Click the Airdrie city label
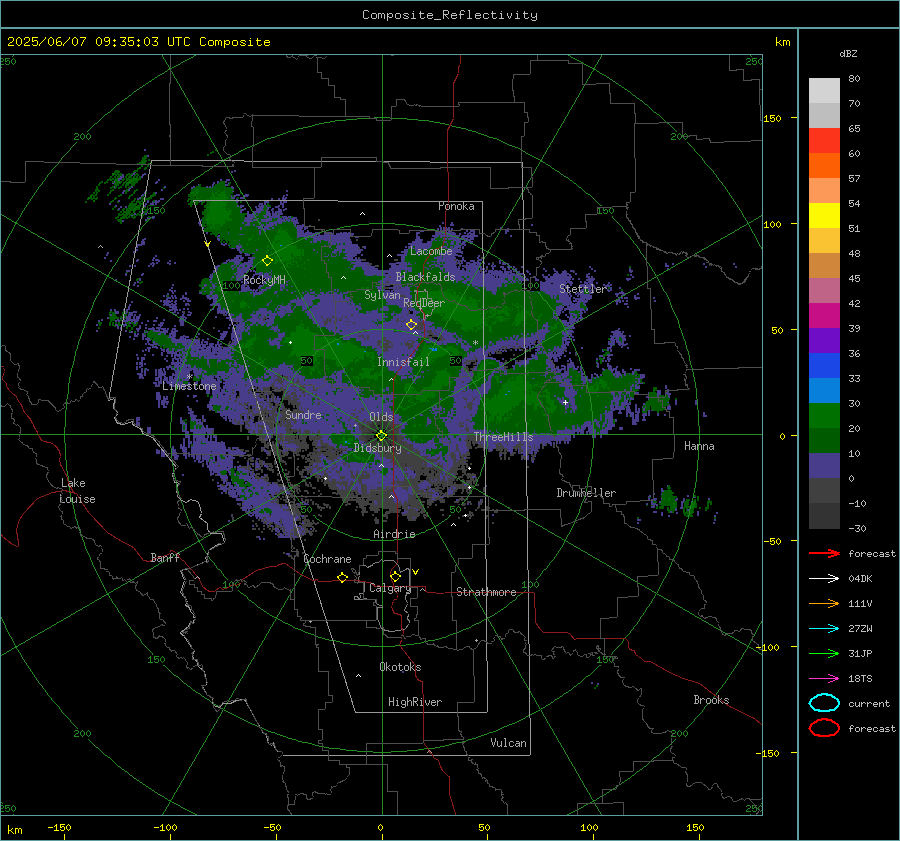 click(394, 534)
